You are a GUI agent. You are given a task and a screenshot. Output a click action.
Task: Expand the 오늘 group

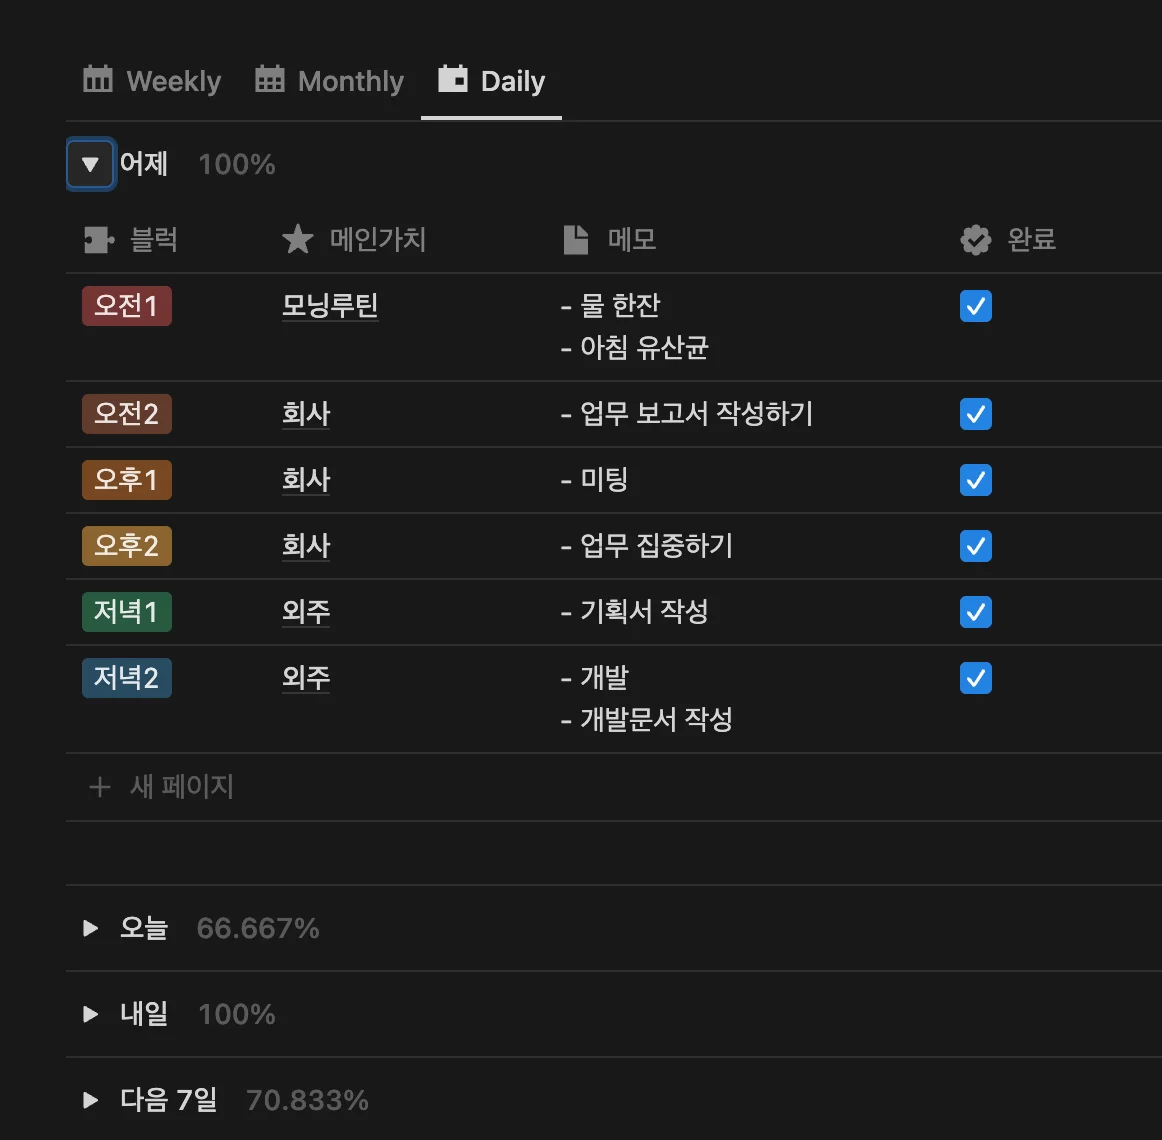pyautogui.click(x=90, y=928)
